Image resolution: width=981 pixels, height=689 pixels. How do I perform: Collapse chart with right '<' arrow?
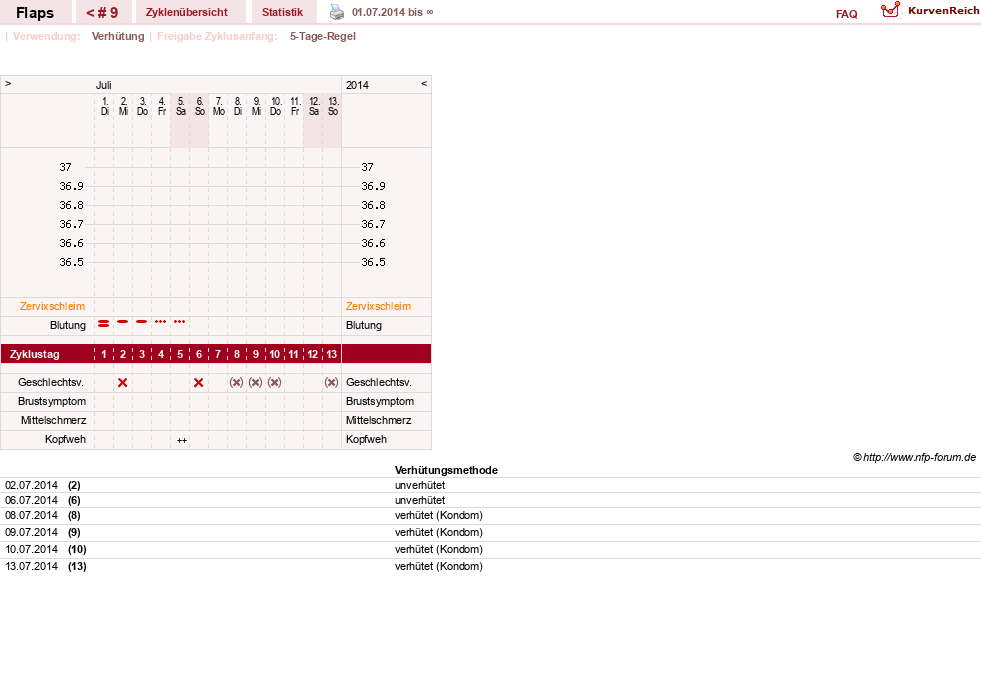point(424,83)
